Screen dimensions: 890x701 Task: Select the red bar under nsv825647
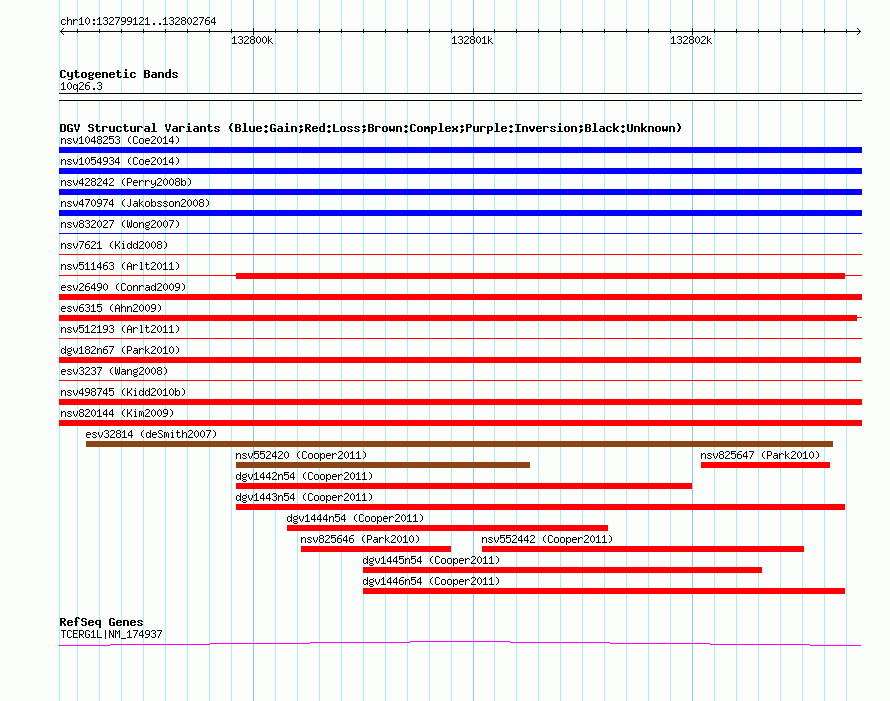tap(765, 465)
